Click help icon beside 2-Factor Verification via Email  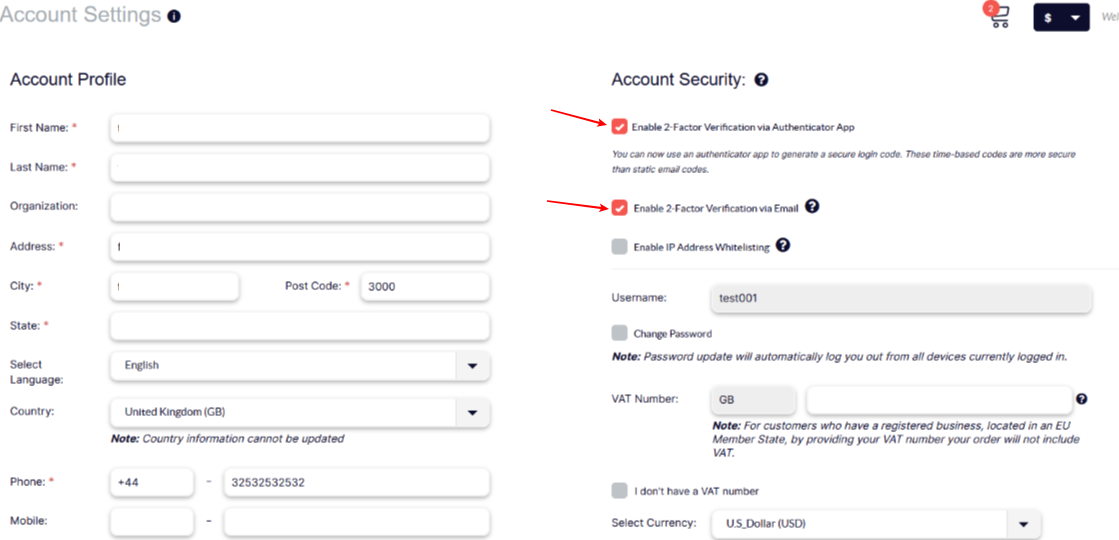(x=811, y=207)
